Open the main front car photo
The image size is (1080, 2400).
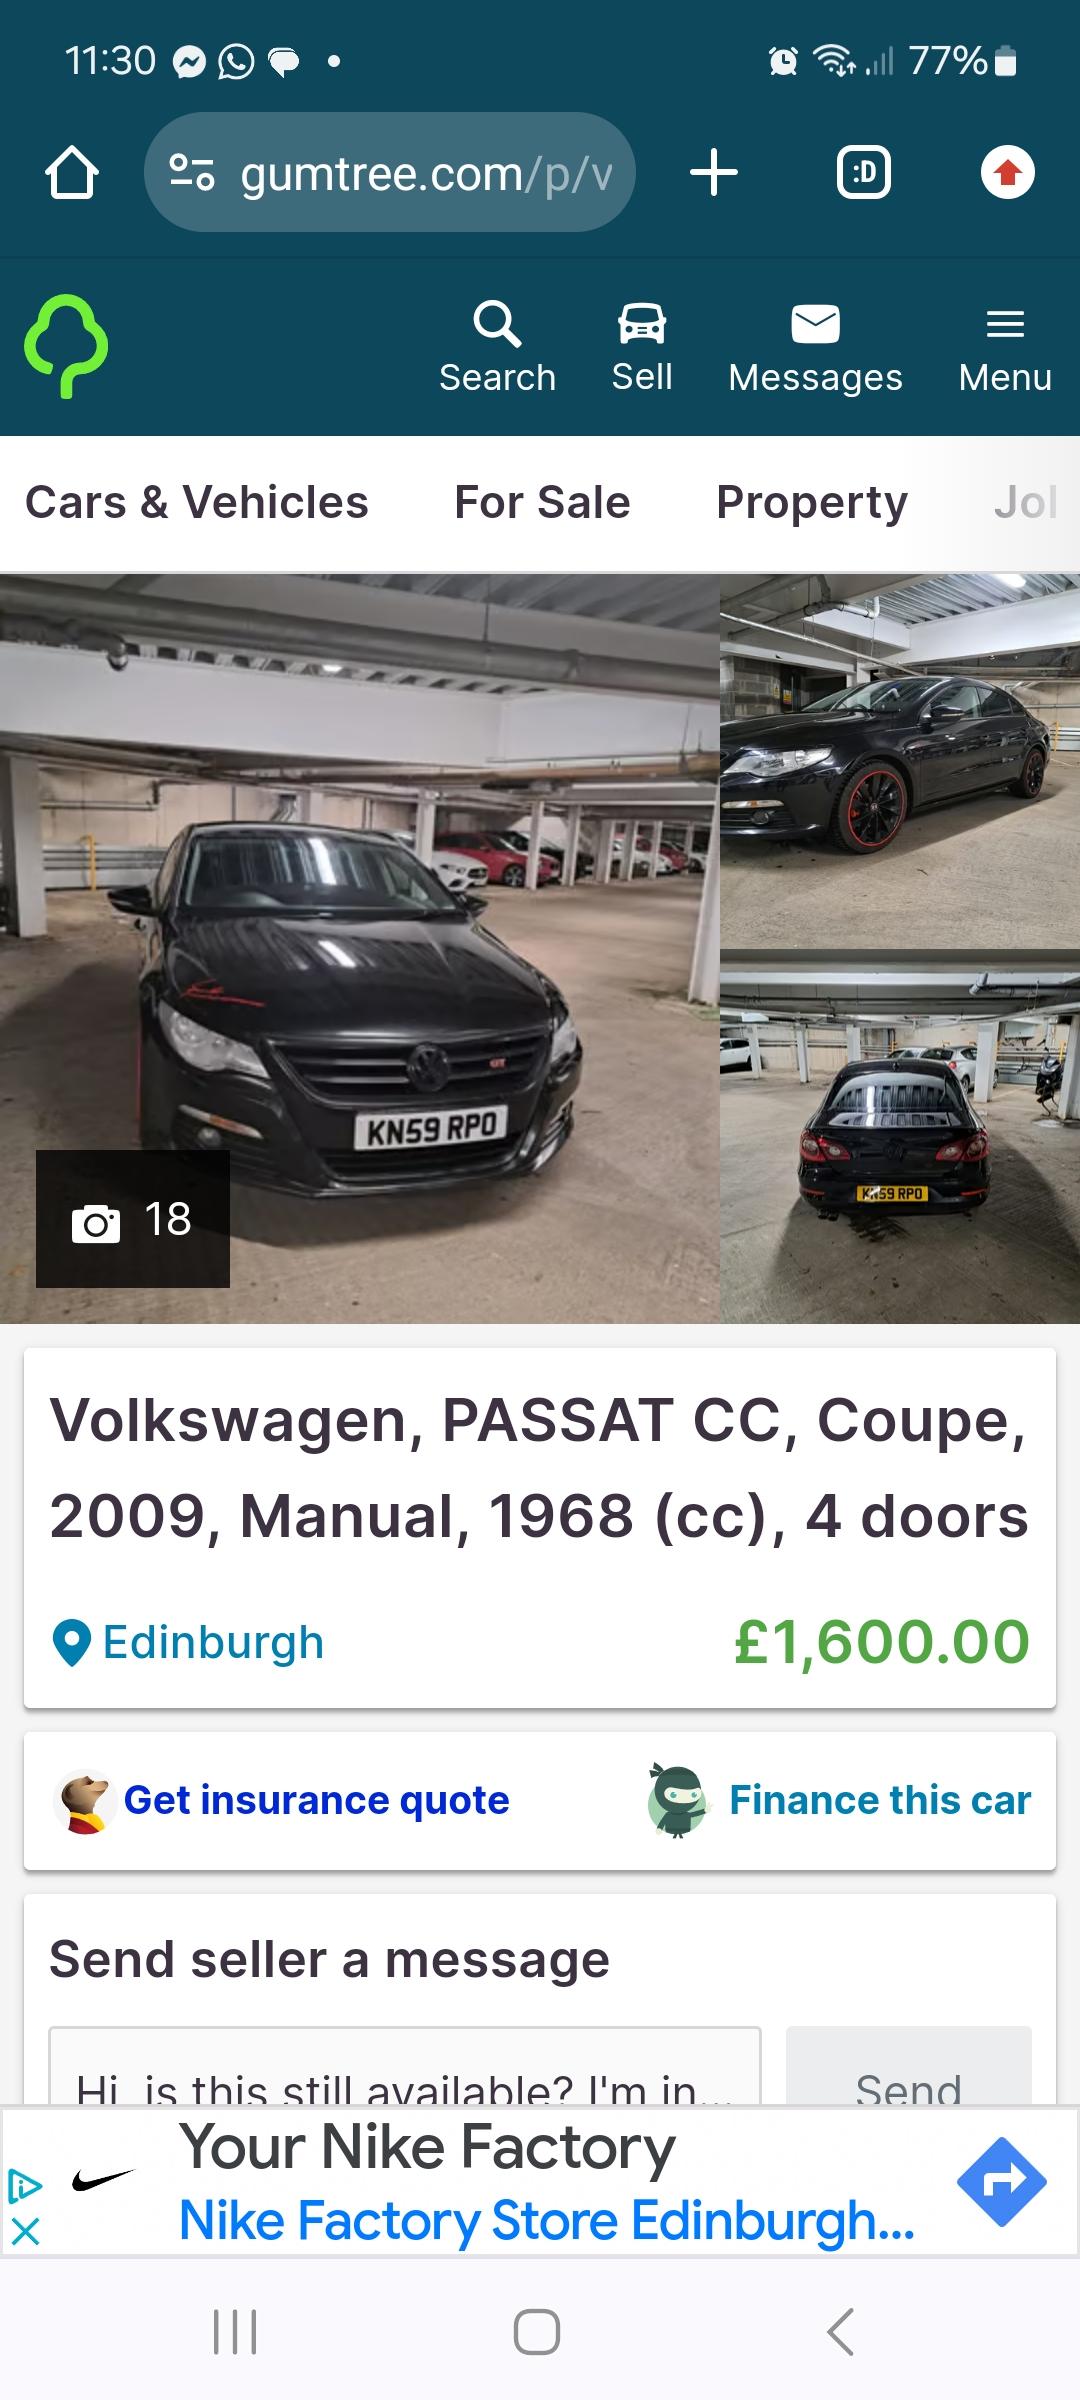coord(360,948)
